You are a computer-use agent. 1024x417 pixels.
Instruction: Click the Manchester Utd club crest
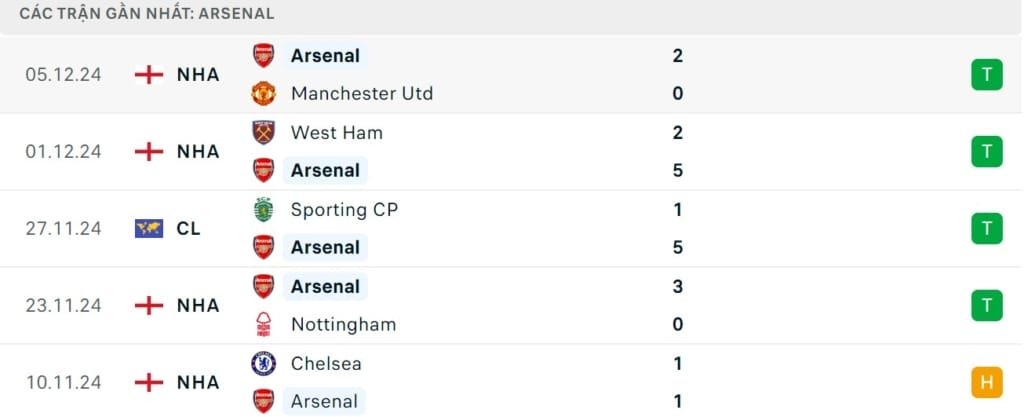(263, 93)
